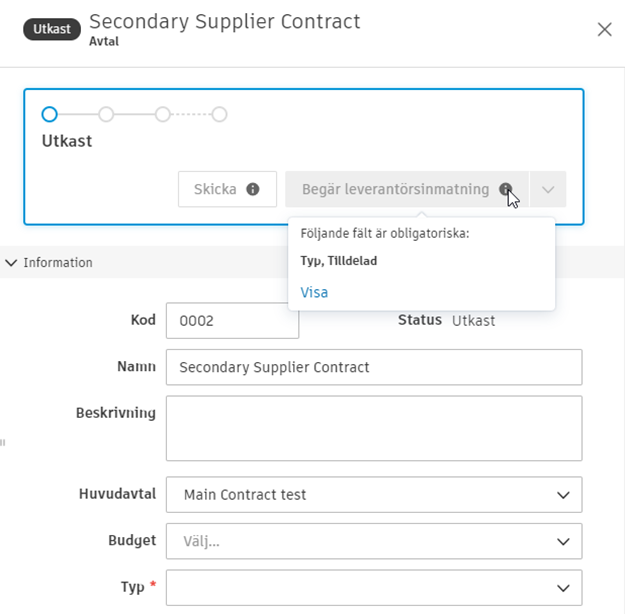This screenshot has height=614, width=625.
Task: Click the panel resize handle on left edge
Action: click(x=3, y=441)
